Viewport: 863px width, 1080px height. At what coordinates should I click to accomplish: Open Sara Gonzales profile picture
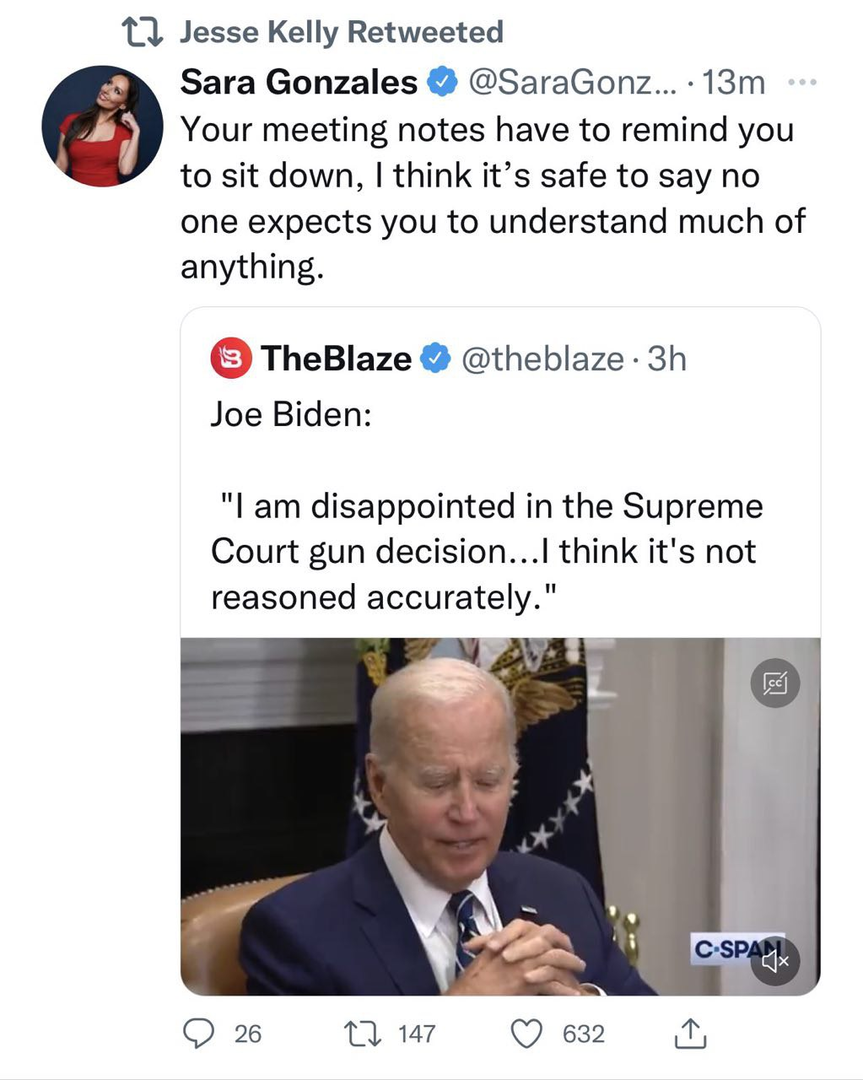(102, 127)
